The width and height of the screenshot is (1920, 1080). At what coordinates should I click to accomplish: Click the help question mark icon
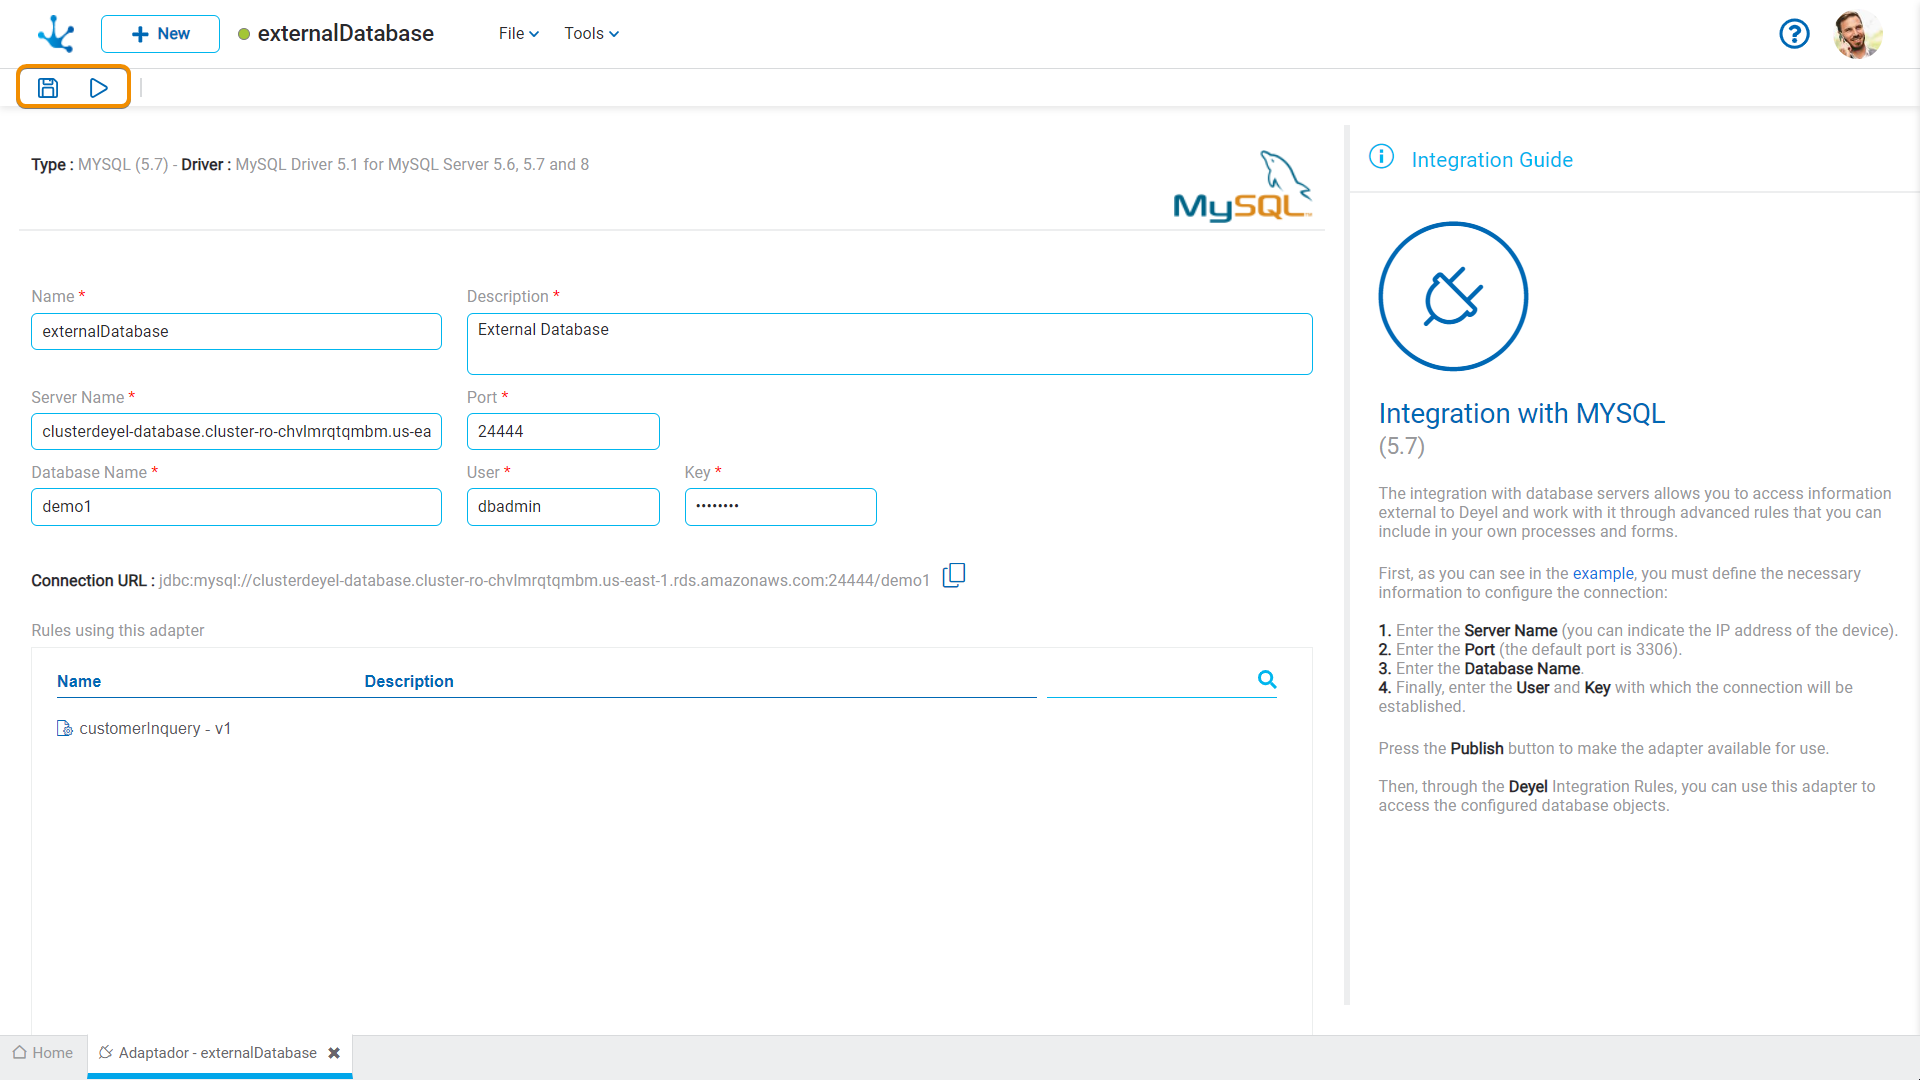(1795, 32)
